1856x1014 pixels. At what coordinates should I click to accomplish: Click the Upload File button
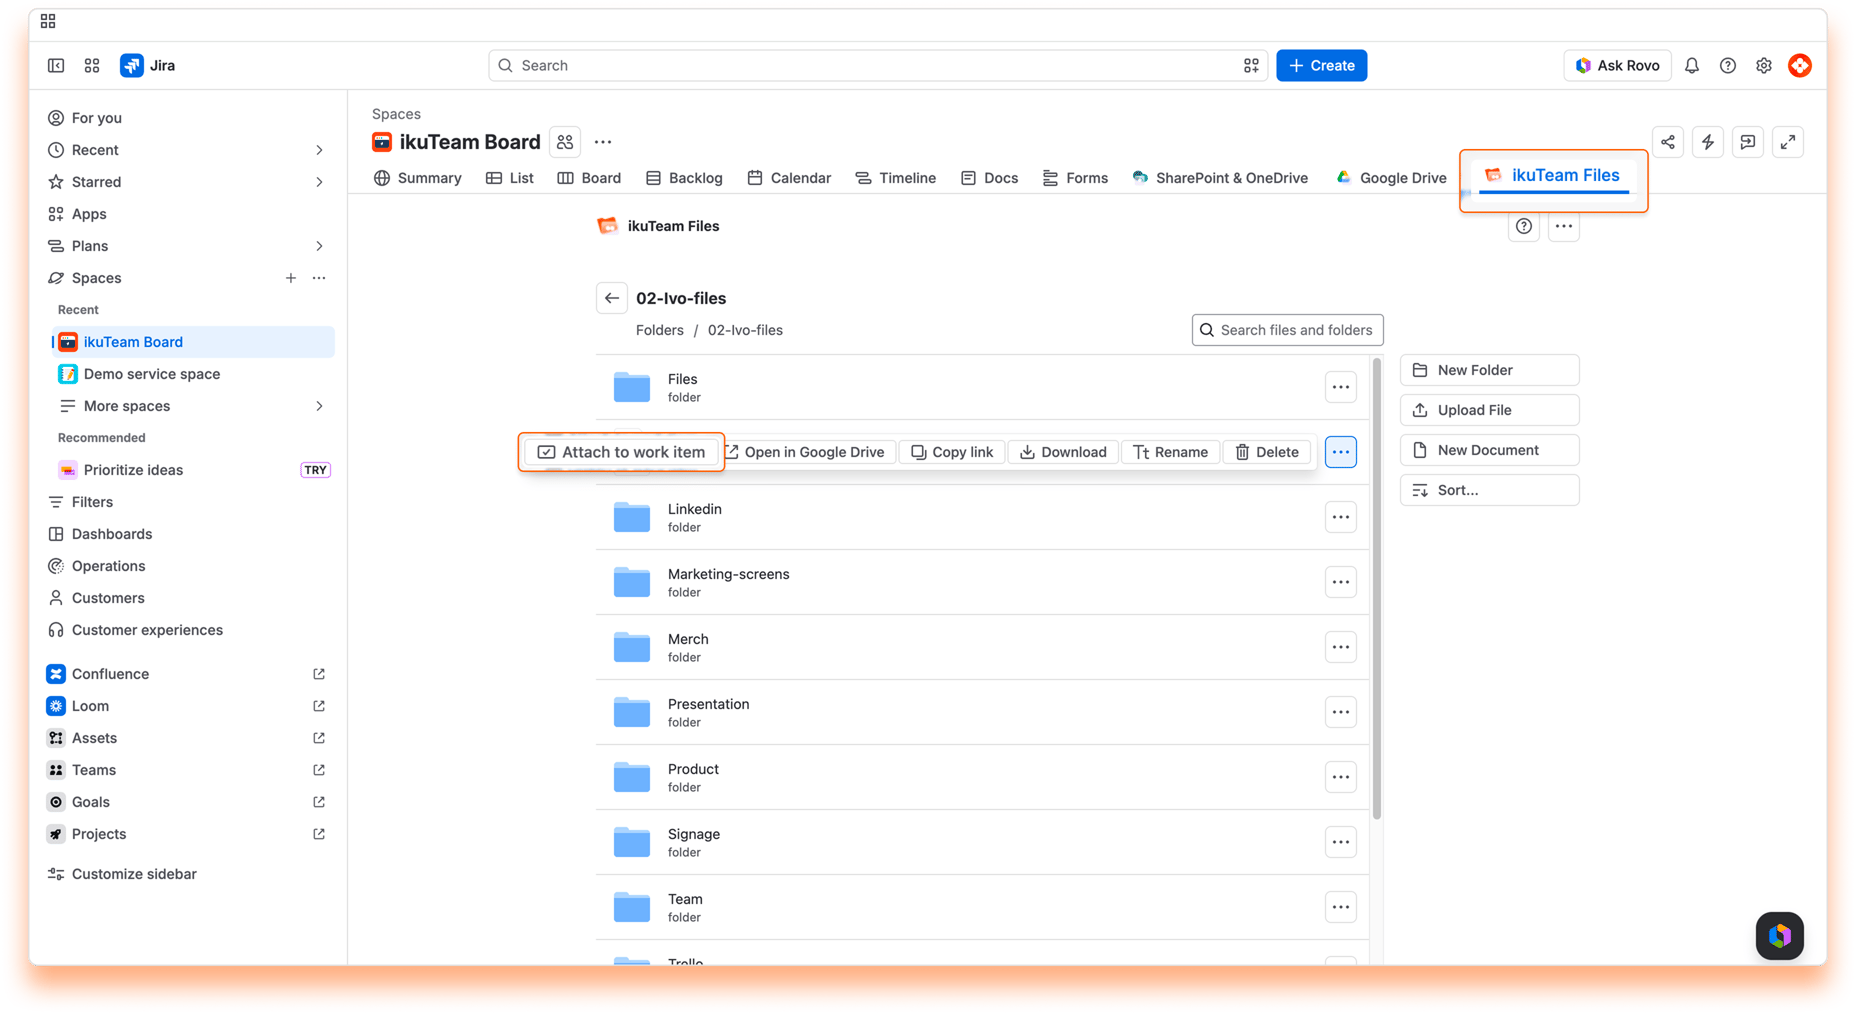[x=1489, y=410]
